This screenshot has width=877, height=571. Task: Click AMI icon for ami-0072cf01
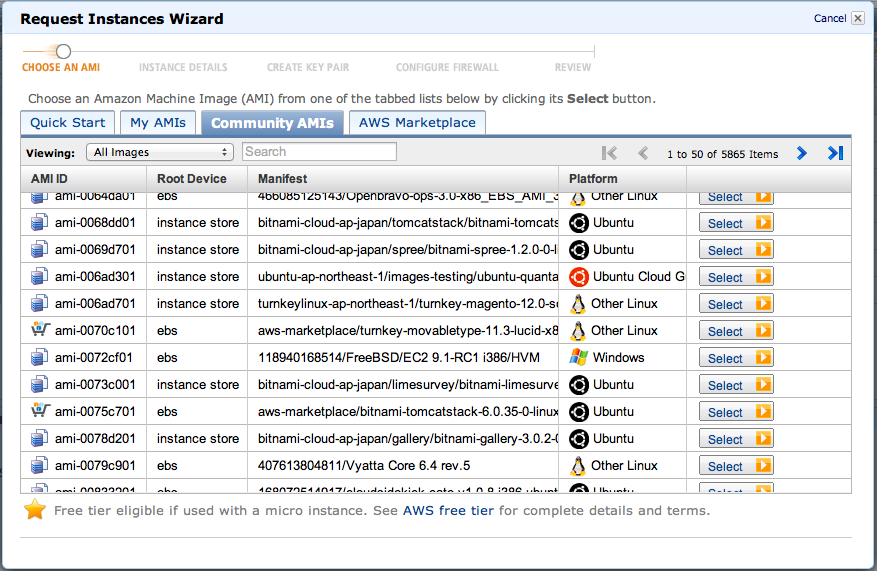[x=39, y=357]
